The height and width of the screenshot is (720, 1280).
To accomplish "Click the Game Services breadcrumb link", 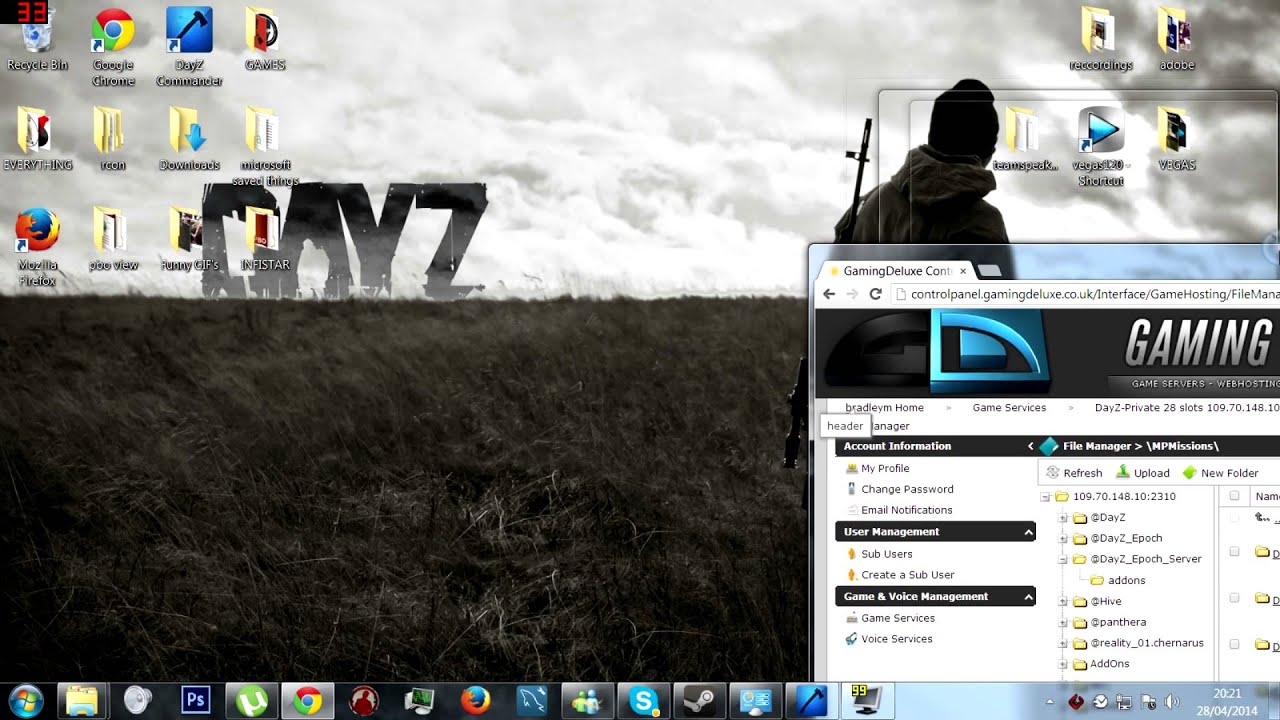I will (1009, 408).
